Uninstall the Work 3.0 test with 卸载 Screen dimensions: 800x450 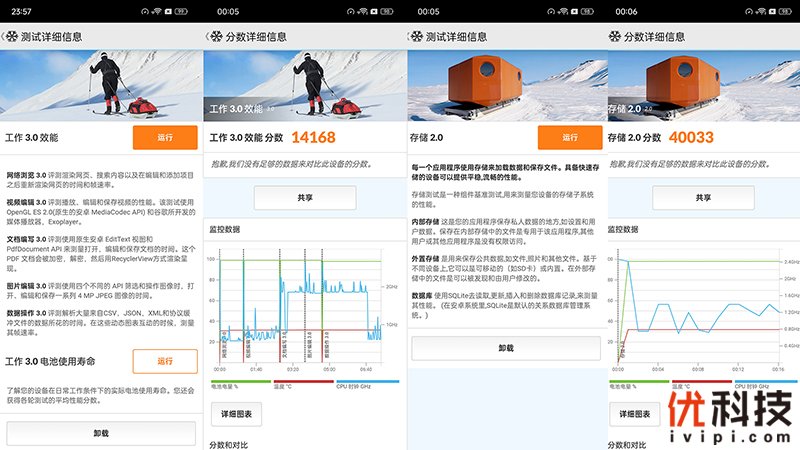pos(101,433)
